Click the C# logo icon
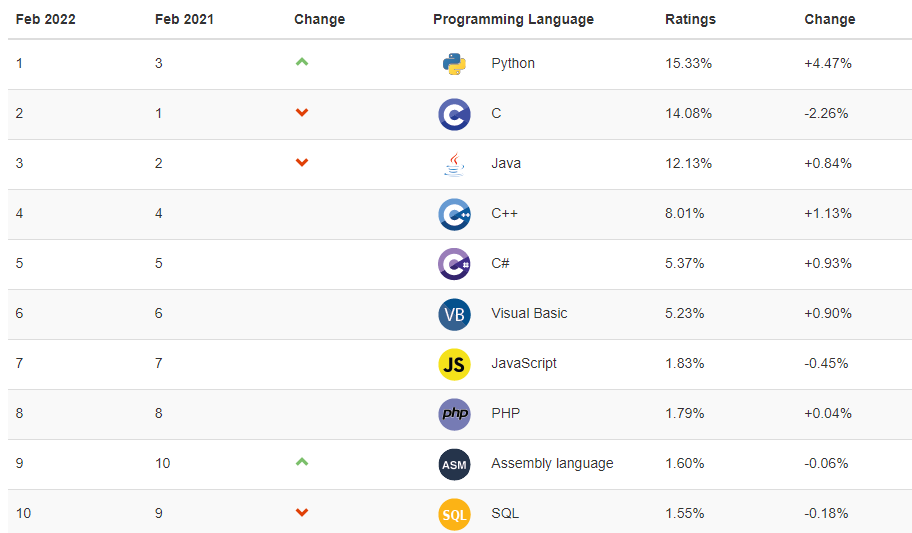The width and height of the screenshot is (912, 533). [454, 264]
